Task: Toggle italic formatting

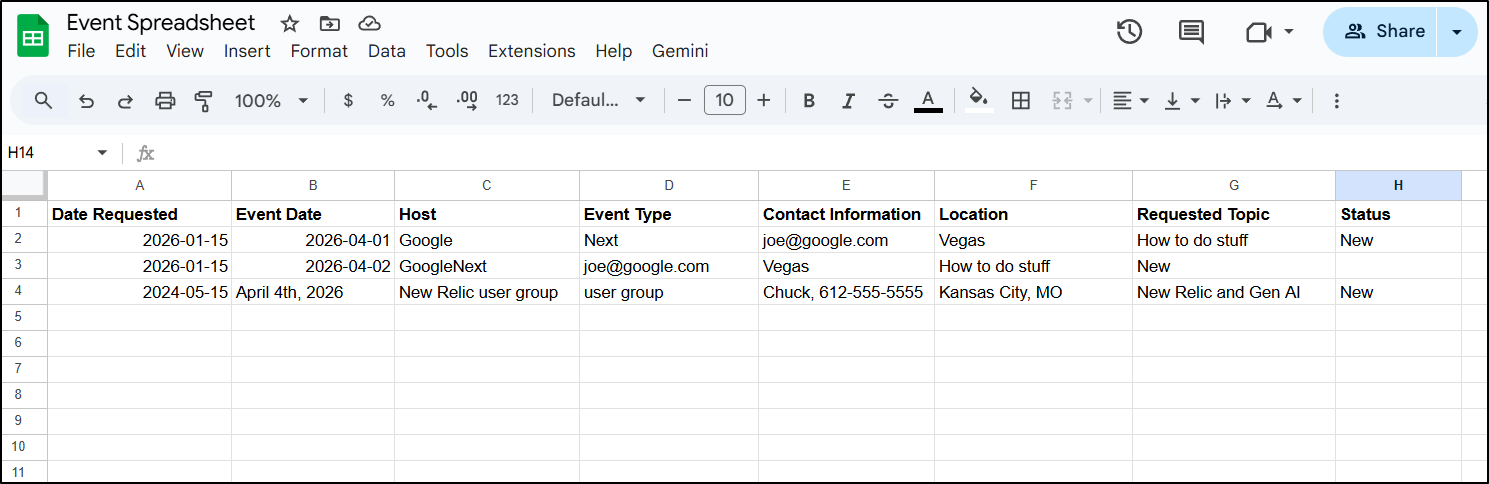Action: [x=848, y=101]
